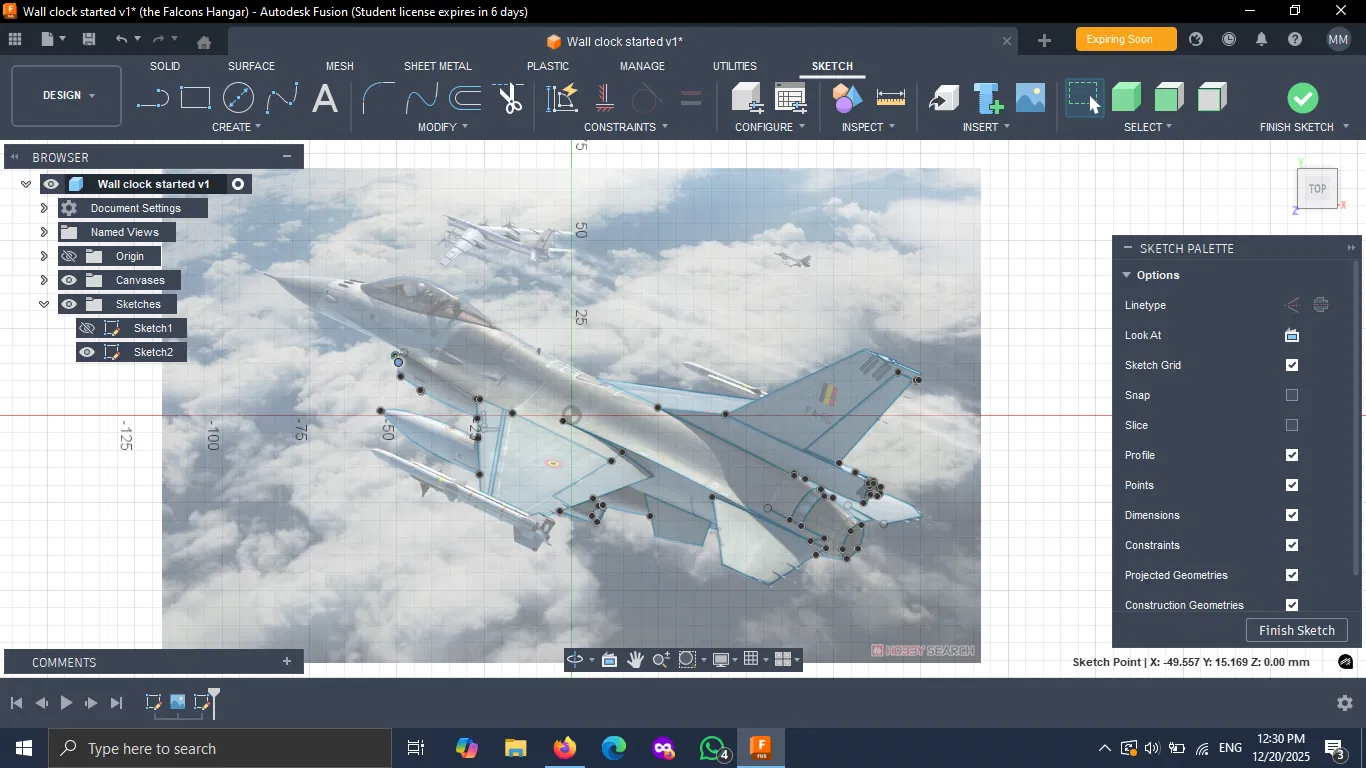Hide the Canvases folder using its eye

point(69,280)
